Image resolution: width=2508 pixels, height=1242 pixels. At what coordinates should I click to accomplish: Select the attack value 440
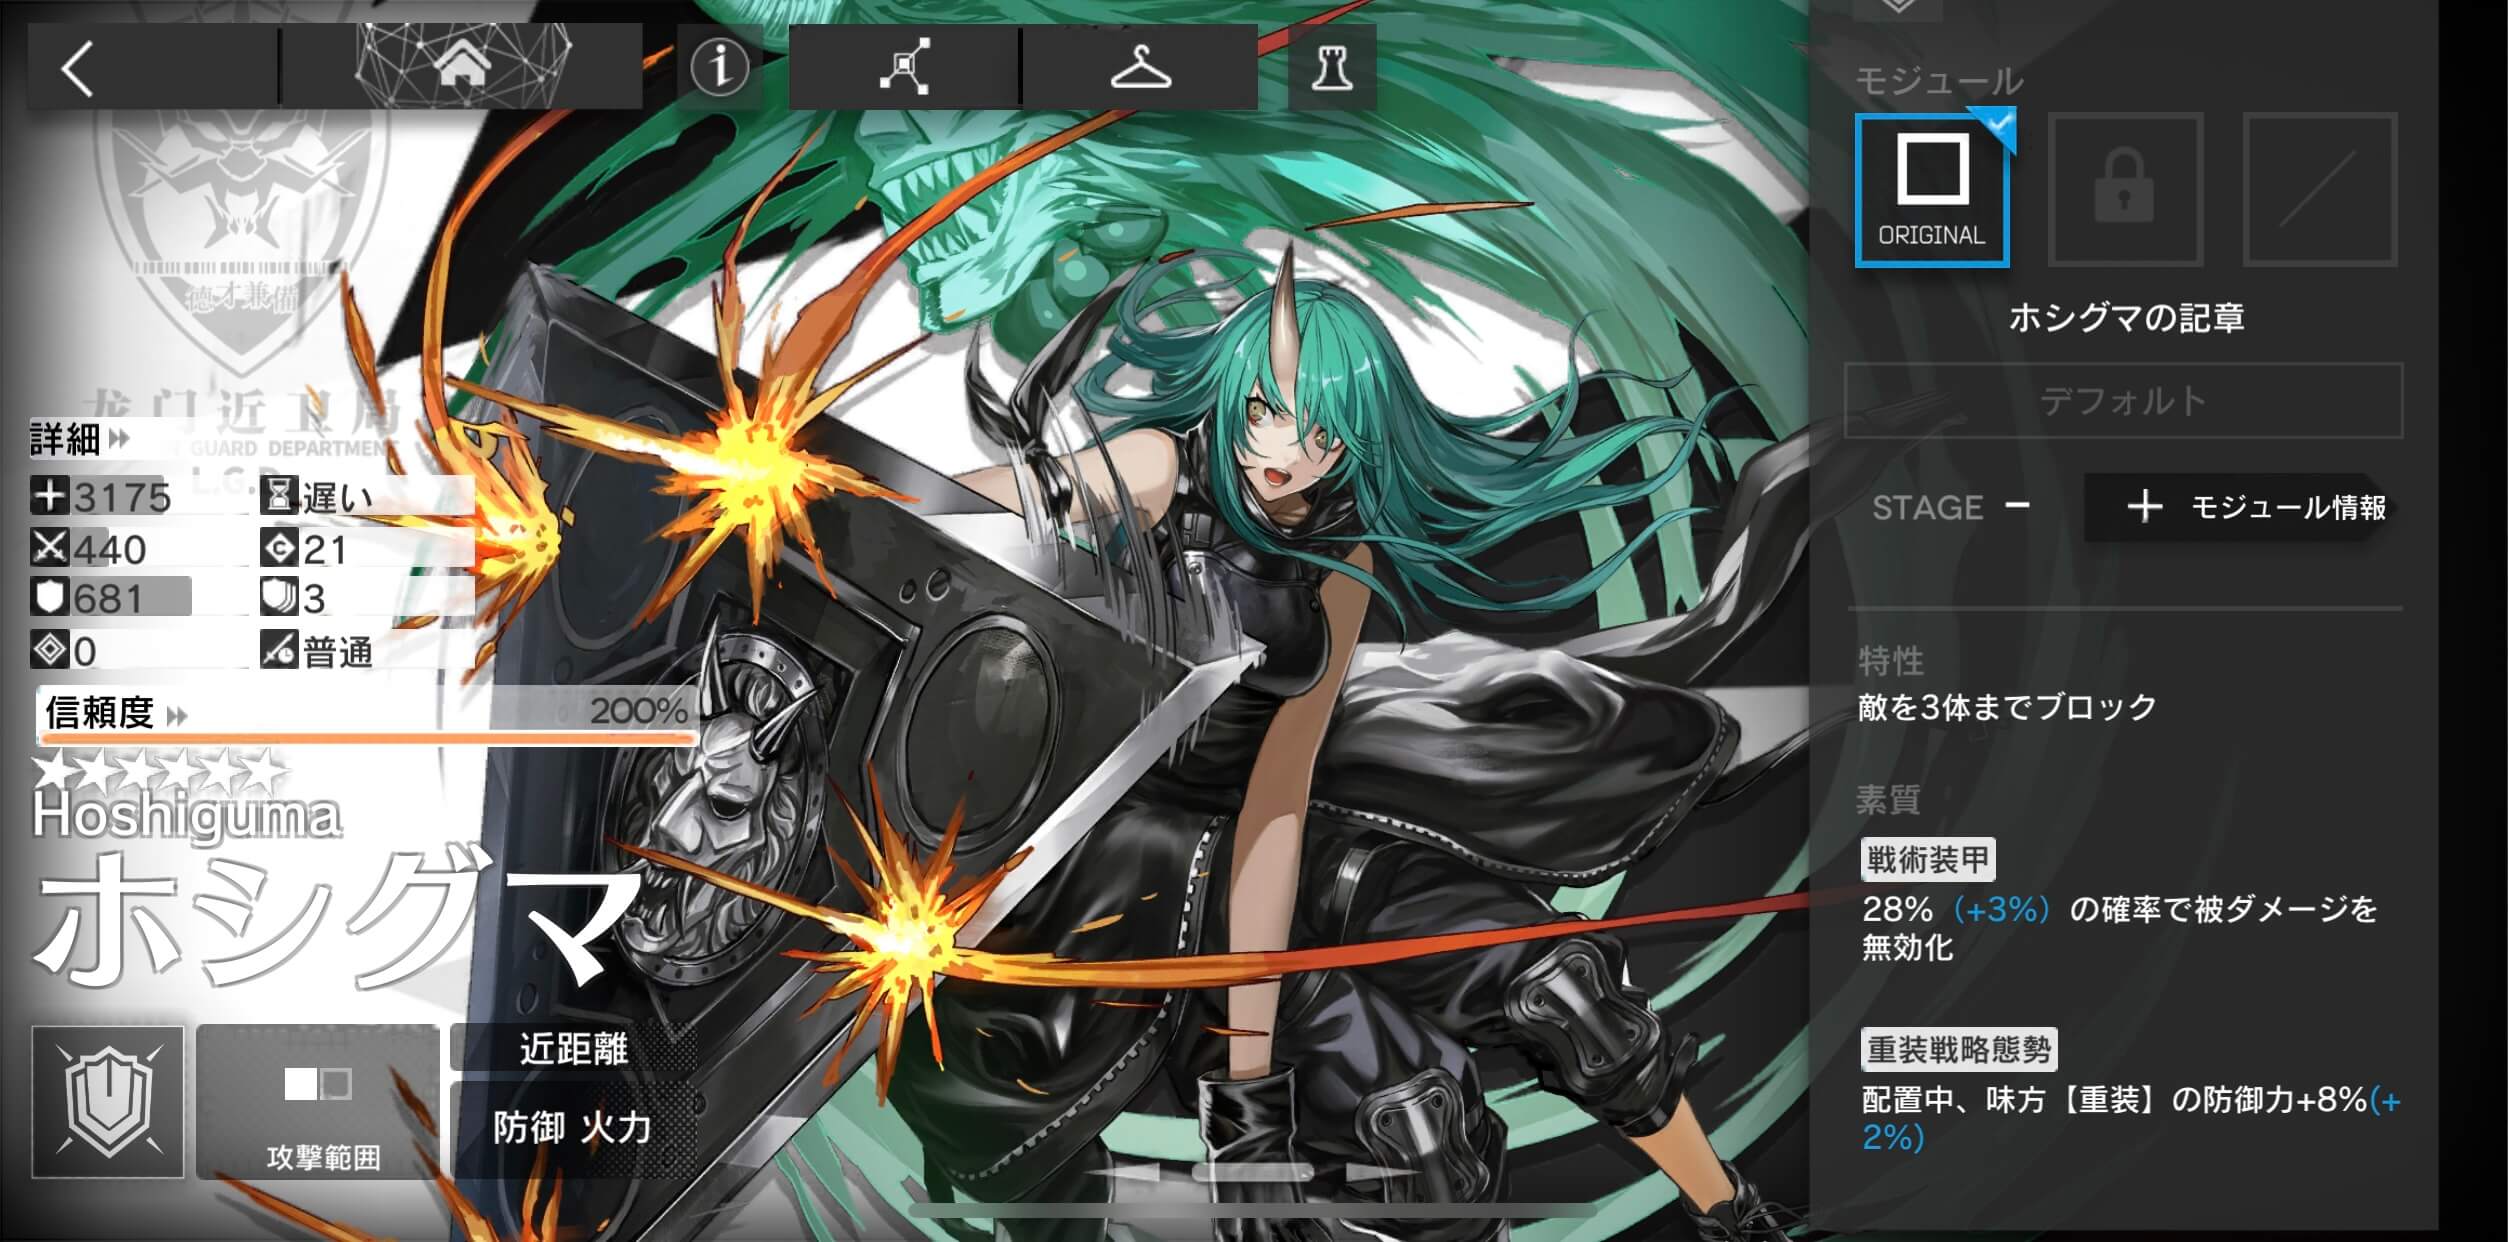pyautogui.click(x=110, y=549)
